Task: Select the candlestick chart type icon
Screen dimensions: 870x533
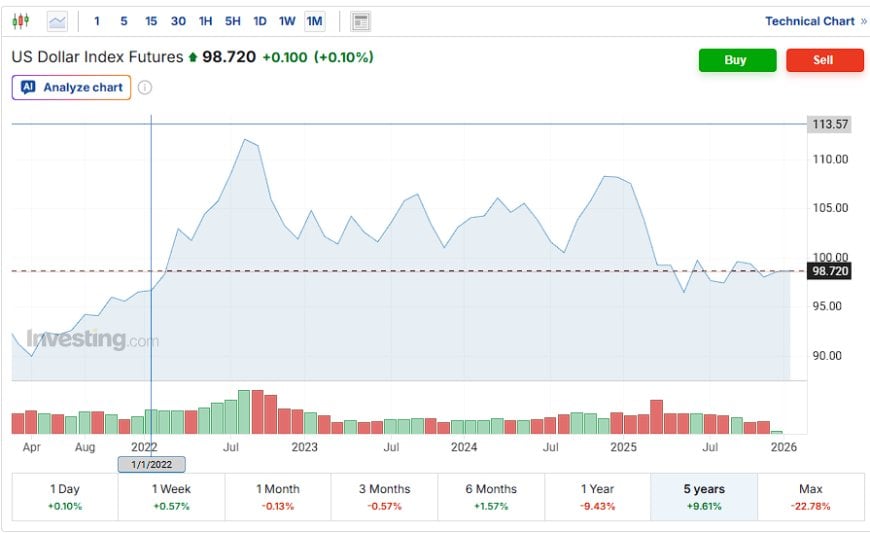Action: 21,22
